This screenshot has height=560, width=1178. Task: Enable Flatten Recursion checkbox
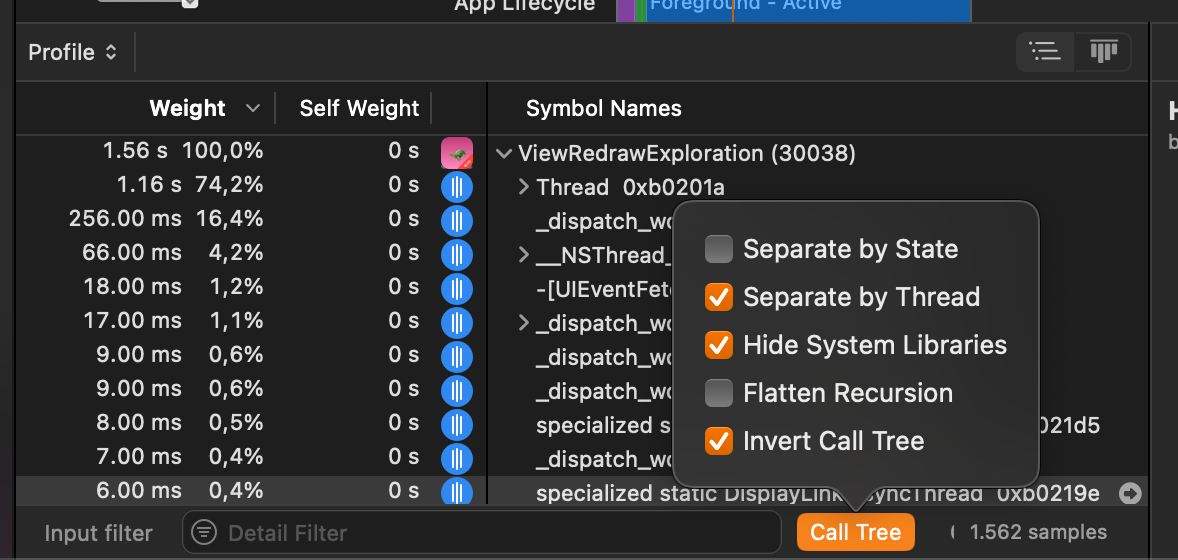[719, 393]
